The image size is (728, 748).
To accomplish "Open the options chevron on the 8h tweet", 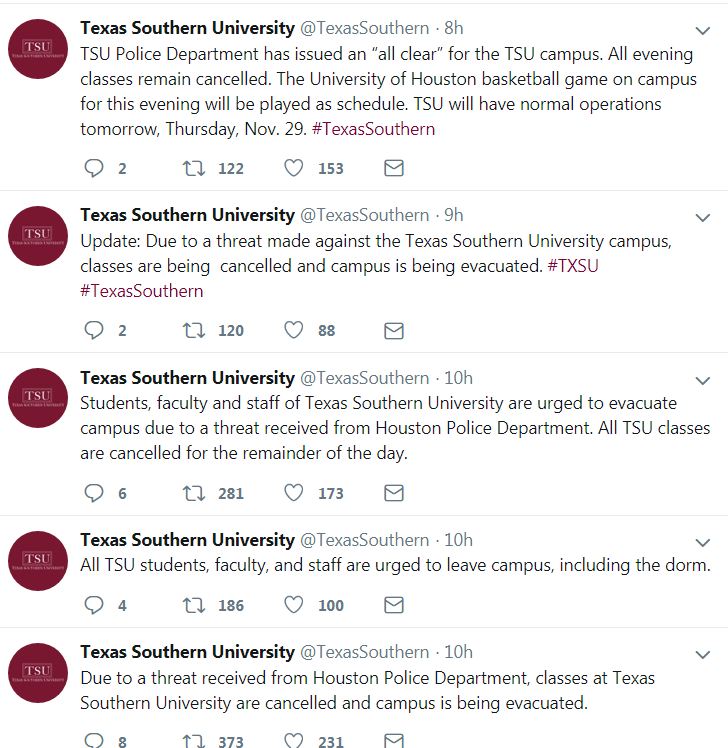I will pos(703,31).
